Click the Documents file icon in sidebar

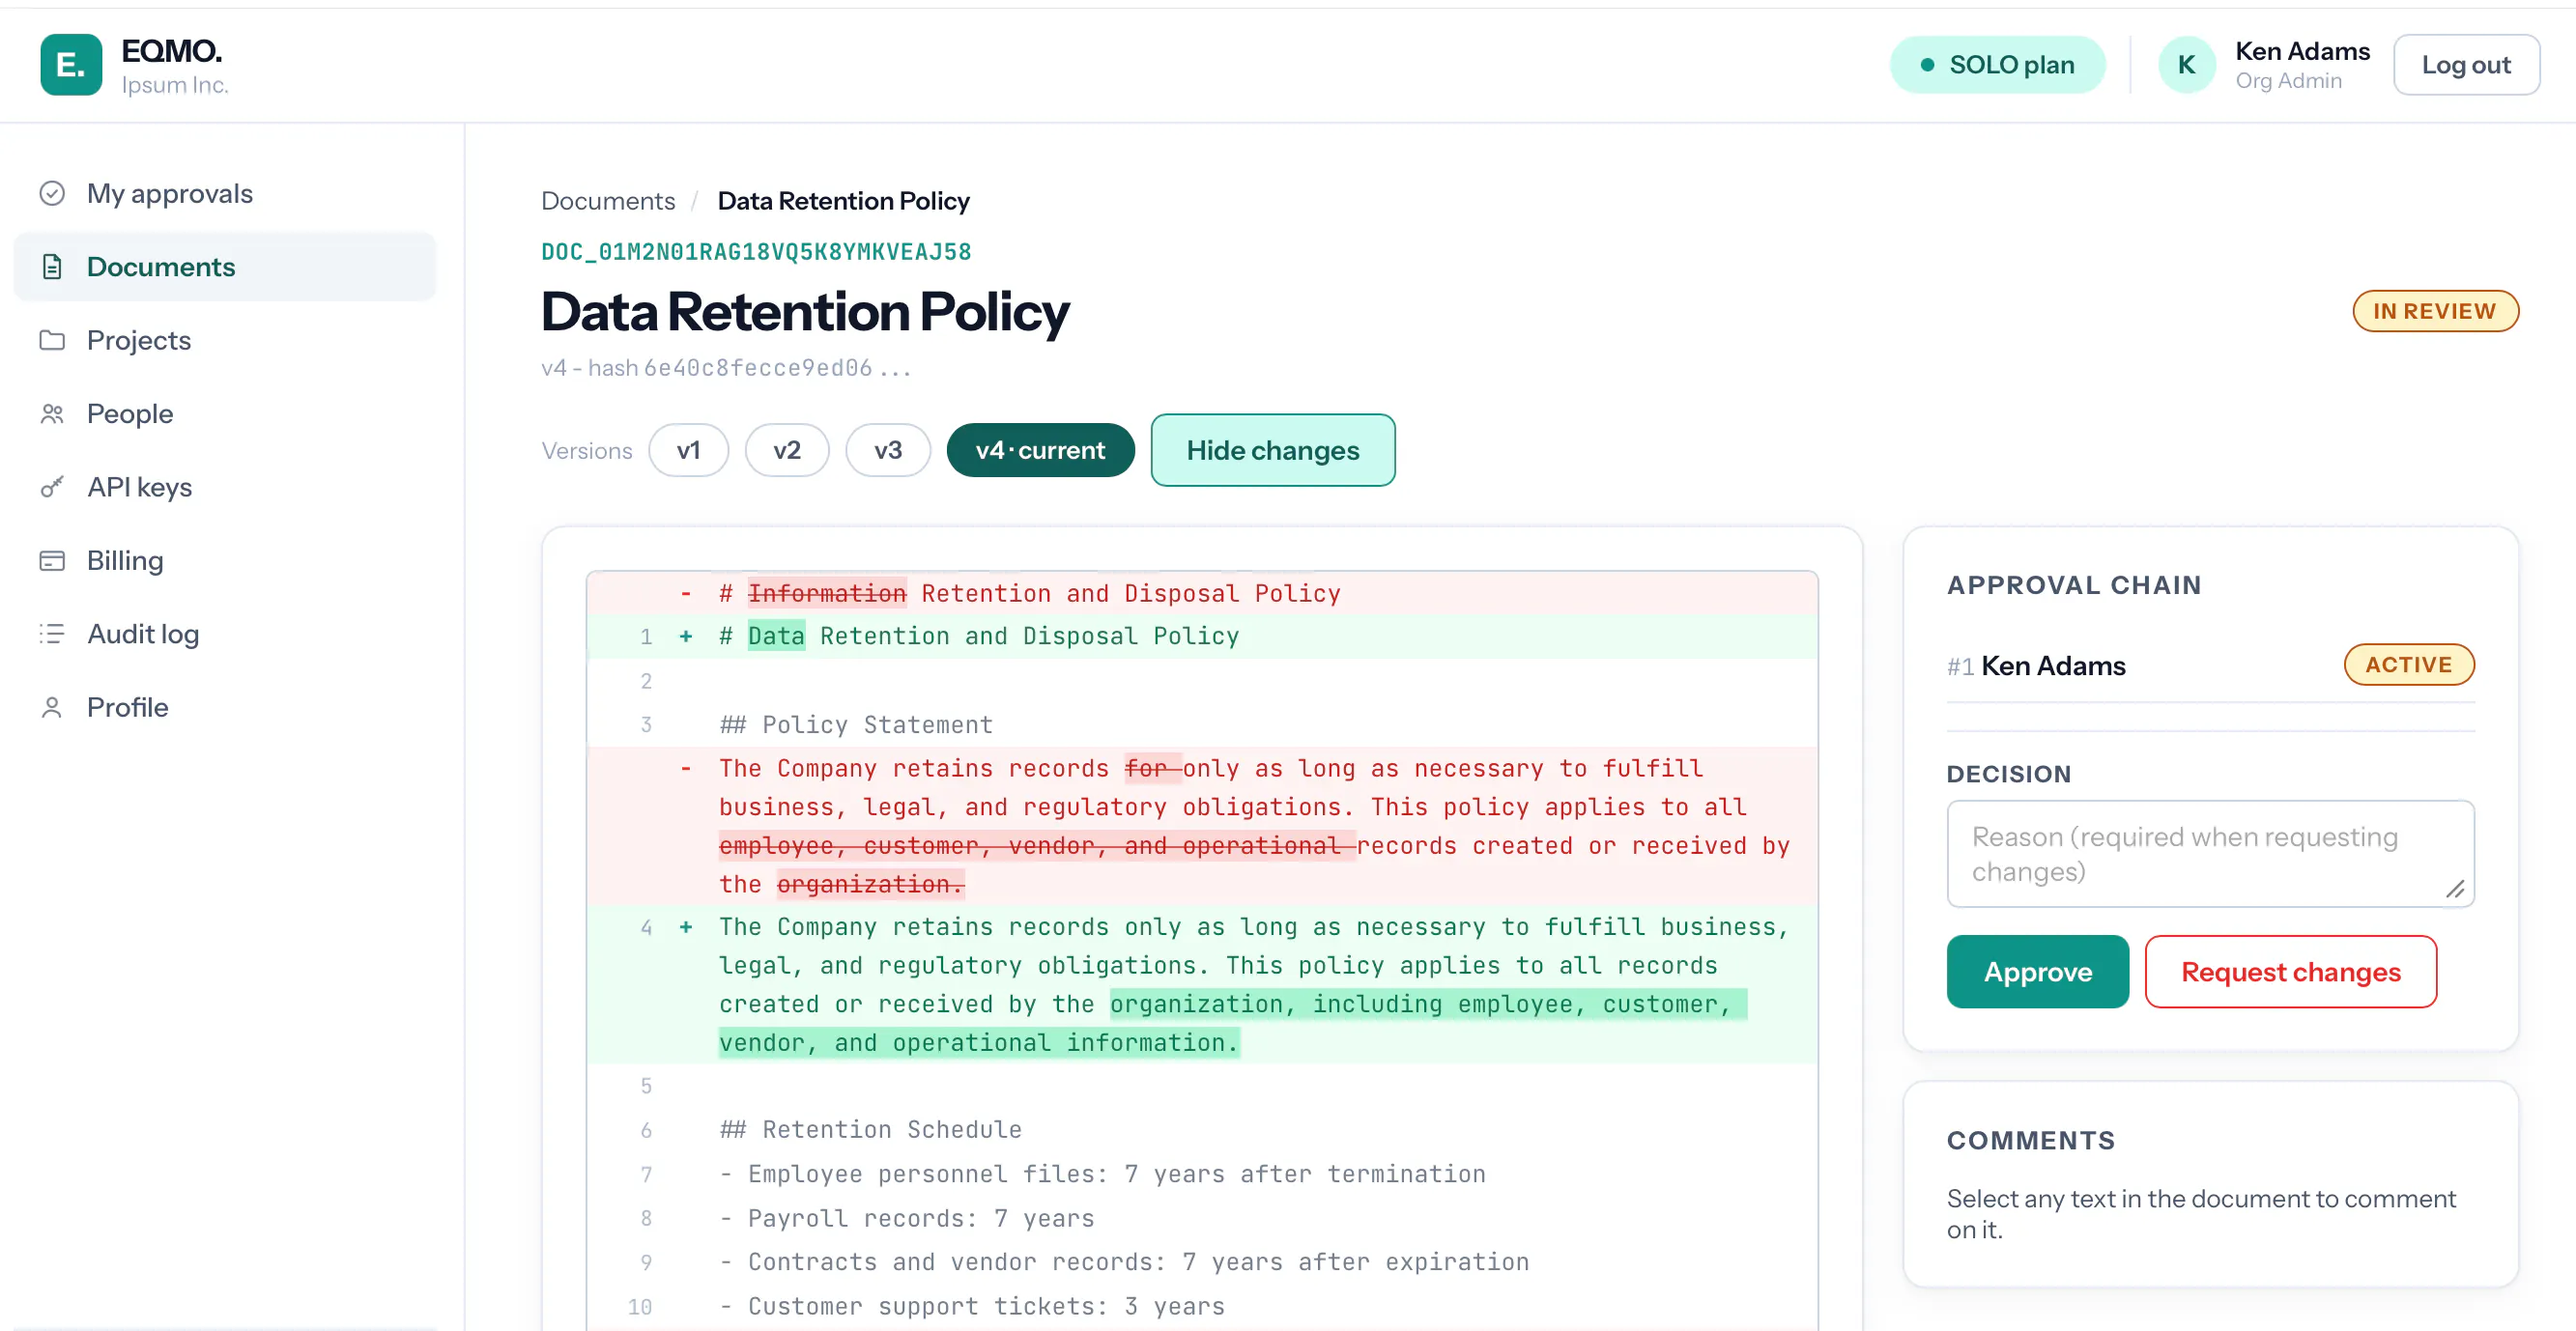[52, 267]
